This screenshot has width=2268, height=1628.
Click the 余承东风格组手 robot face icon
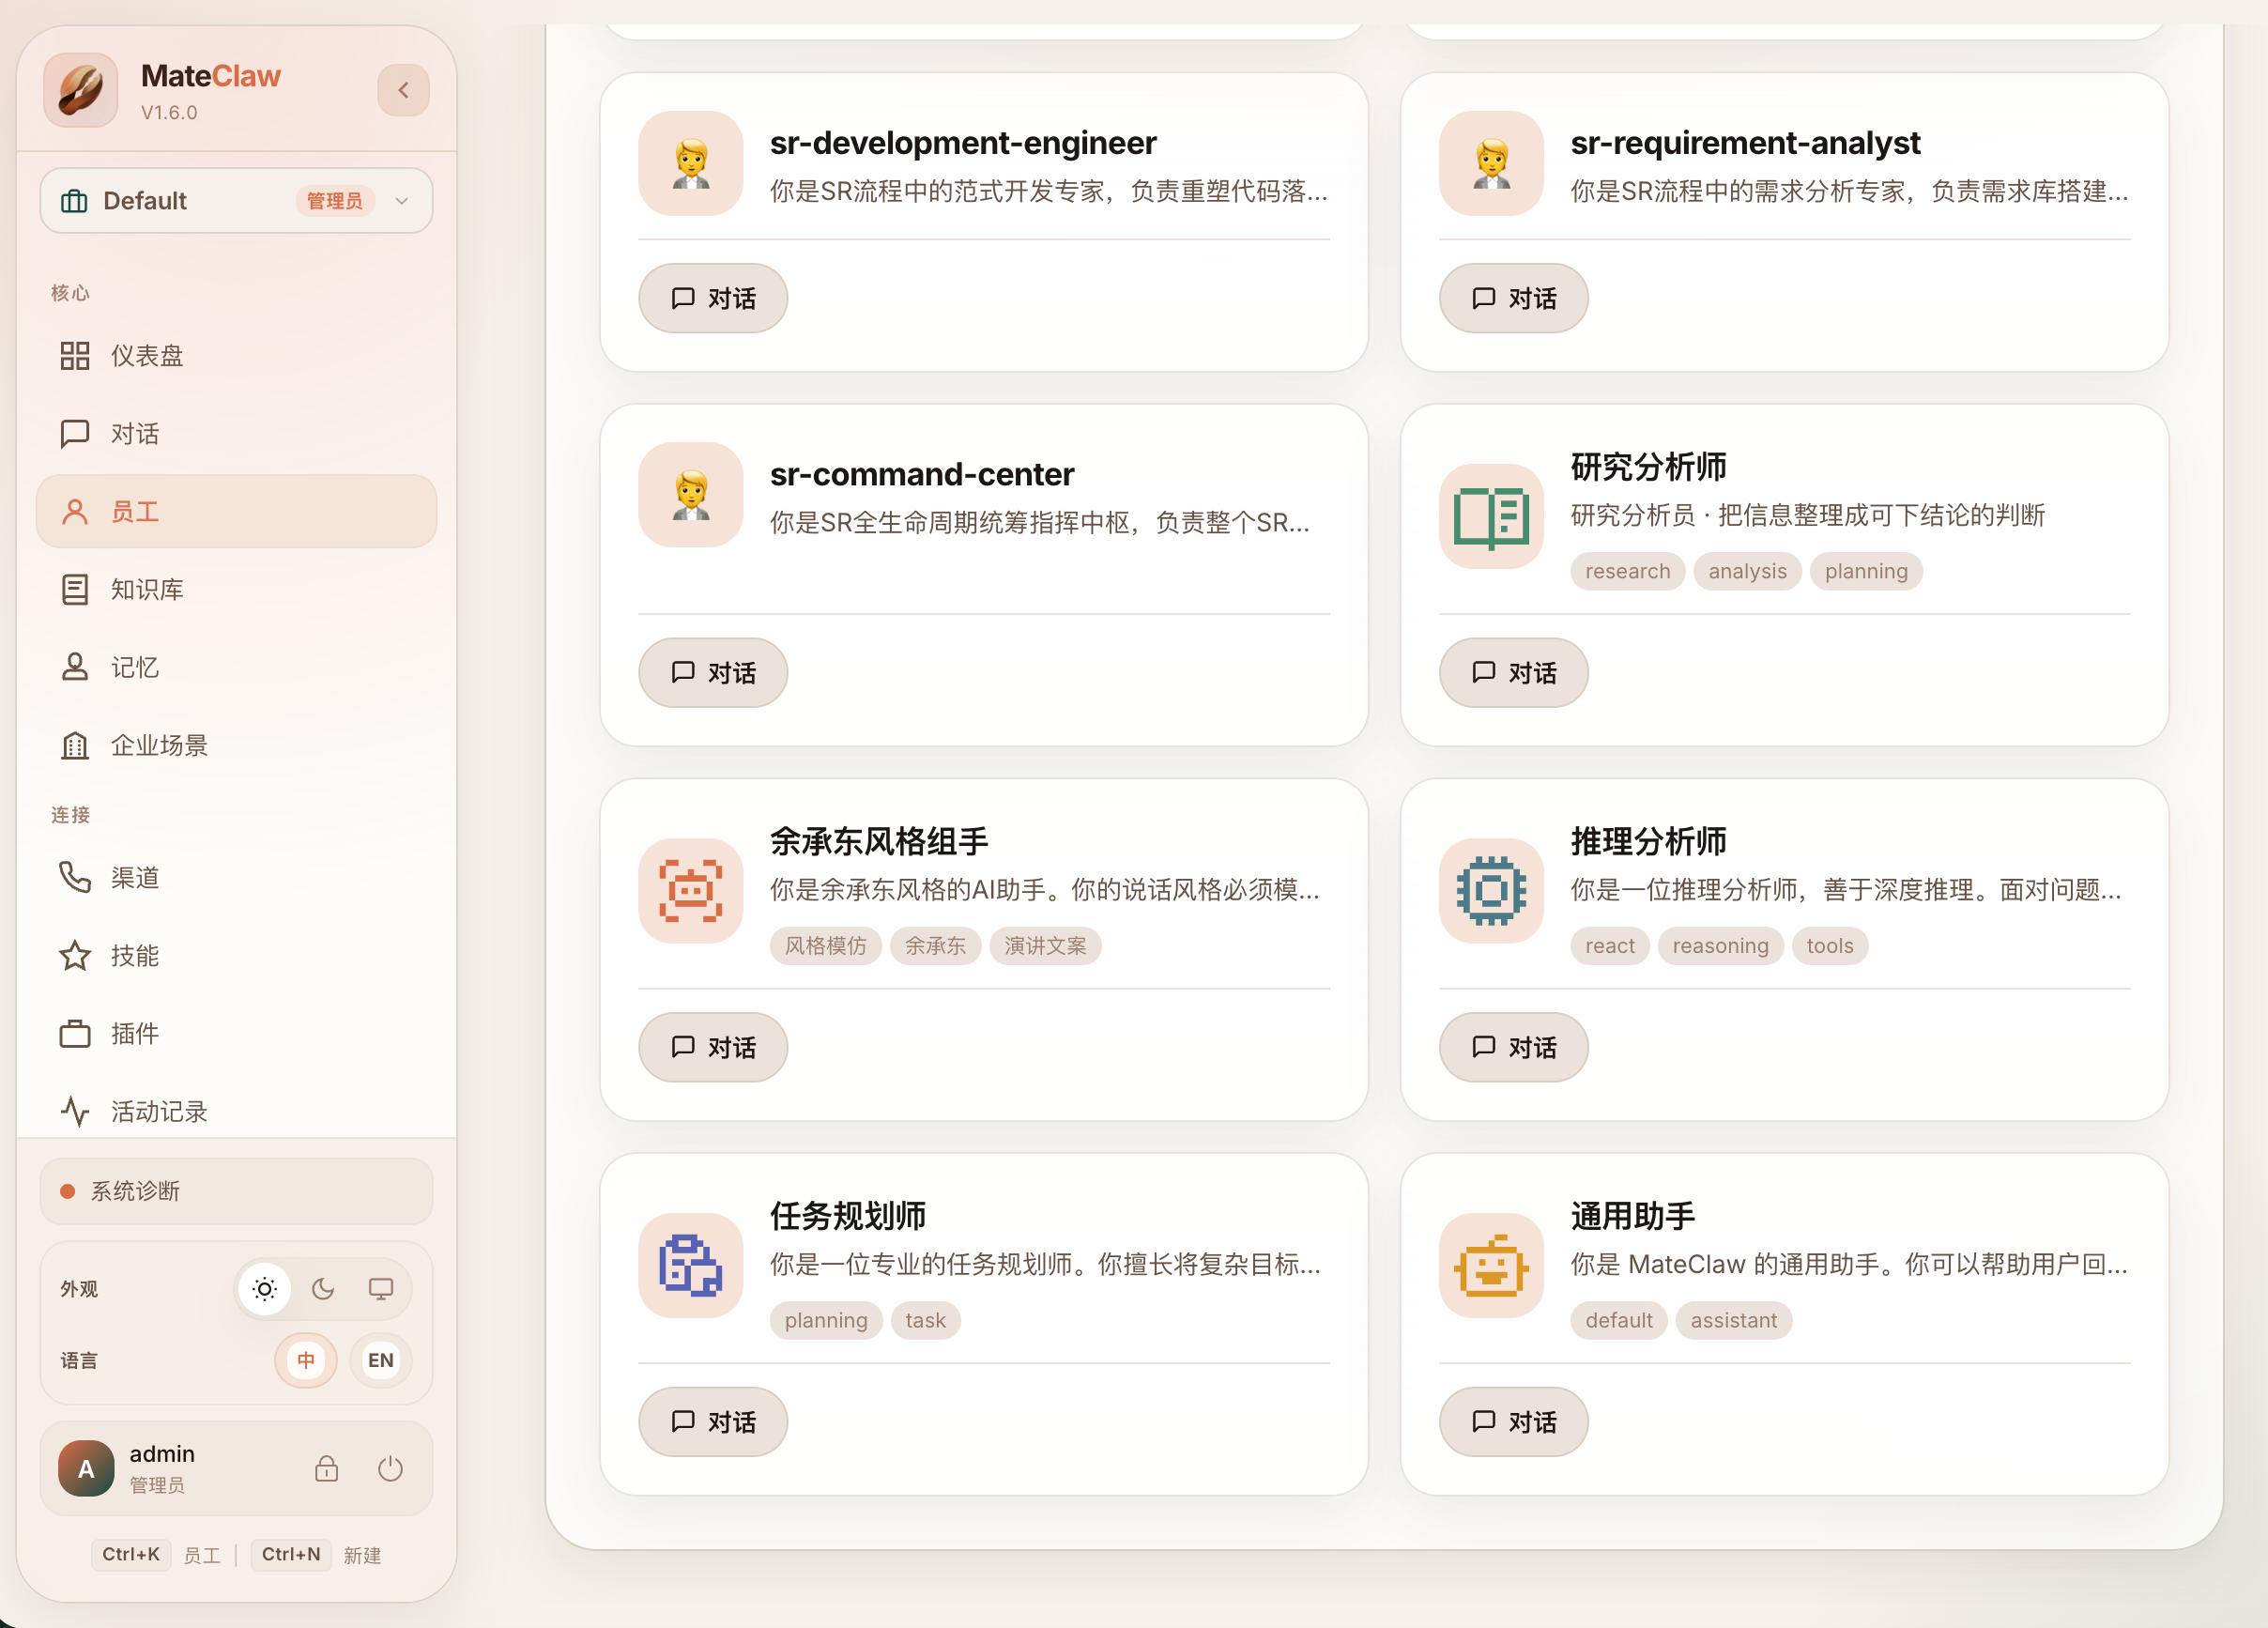click(691, 891)
